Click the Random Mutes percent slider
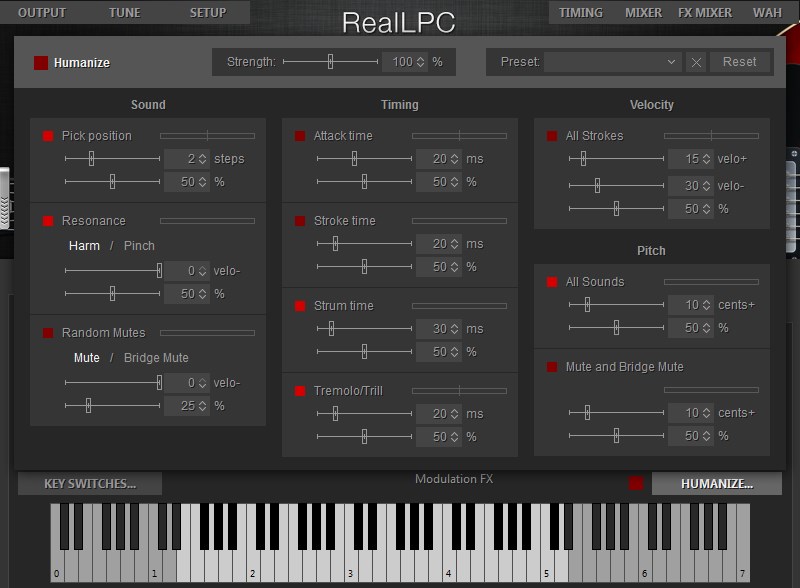The width and height of the screenshot is (800, 588). (112, 405)
